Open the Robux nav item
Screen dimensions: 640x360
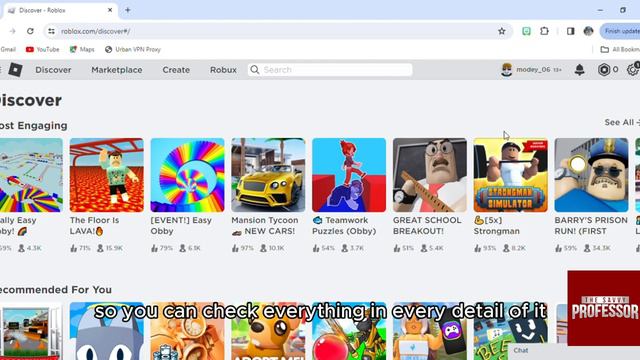[223, 70]
